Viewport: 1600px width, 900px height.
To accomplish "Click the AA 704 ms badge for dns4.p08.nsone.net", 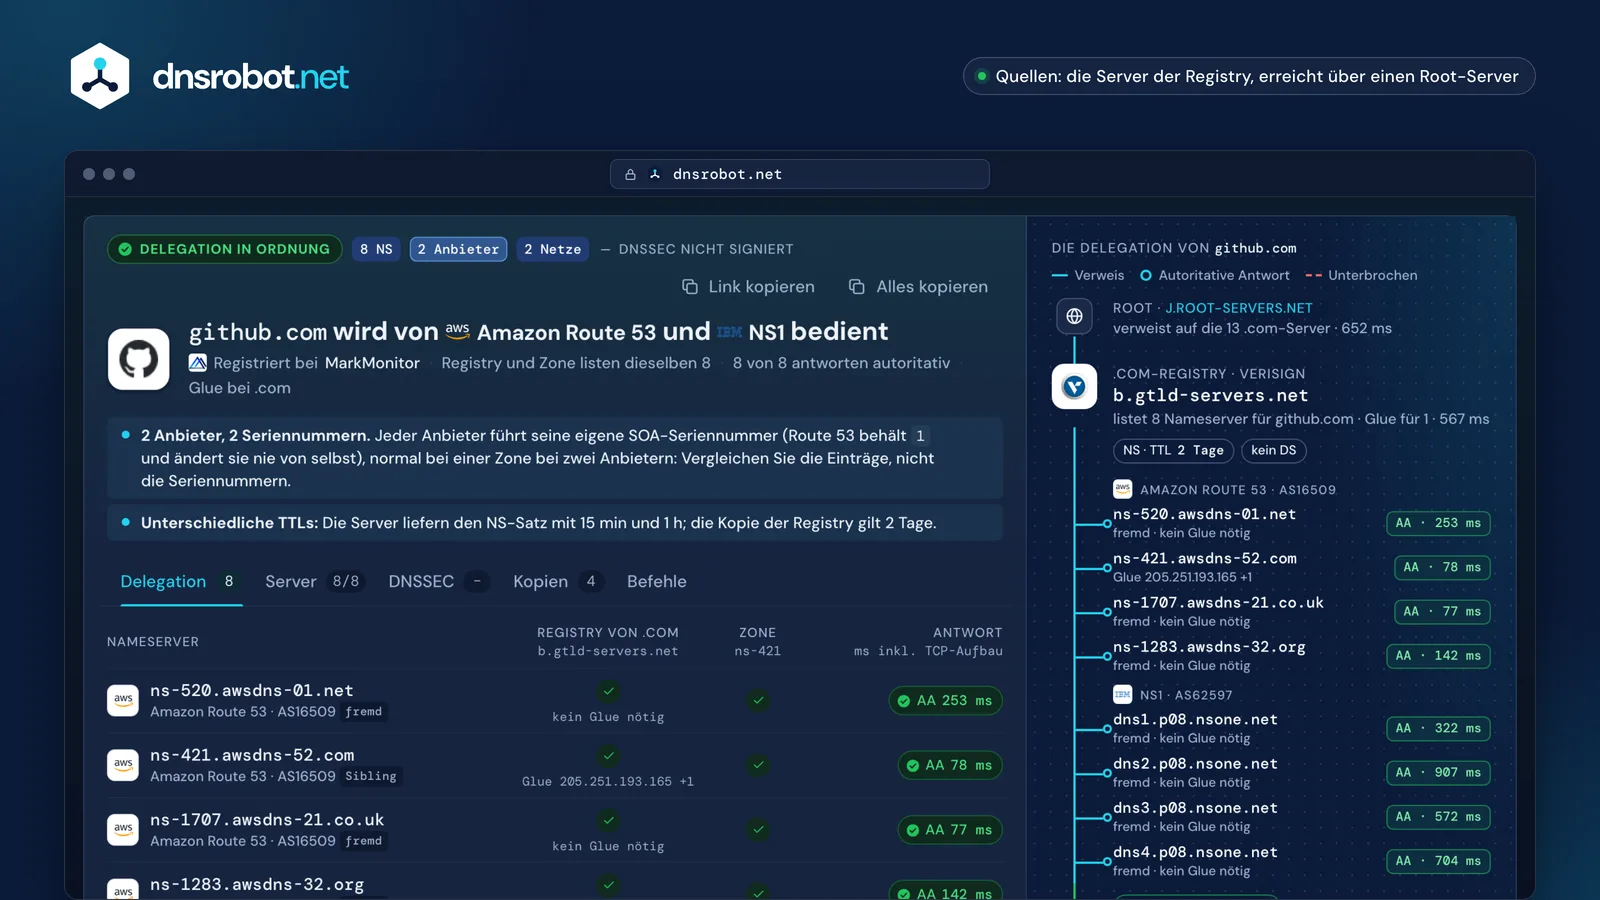I will [1438, 861].
